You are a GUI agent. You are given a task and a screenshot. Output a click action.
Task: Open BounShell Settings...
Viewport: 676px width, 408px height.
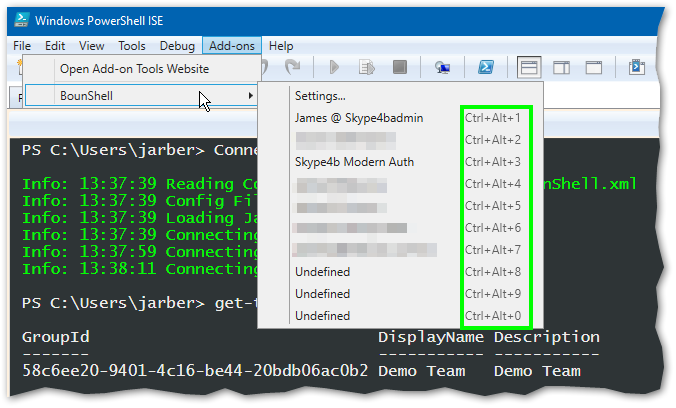pos(401,96)
